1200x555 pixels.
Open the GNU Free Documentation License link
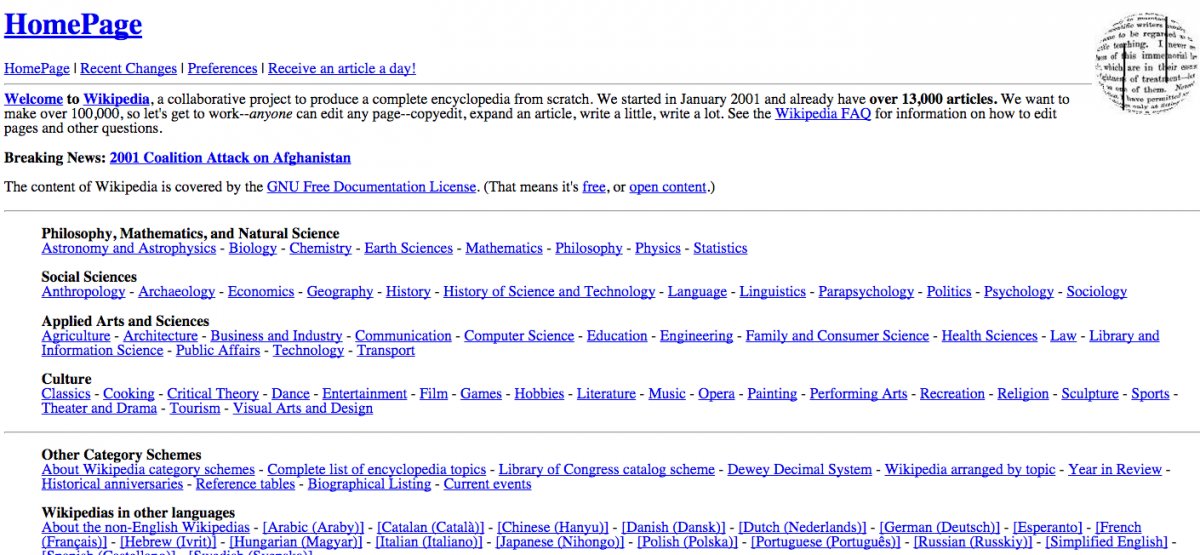(x=371, y=187)
